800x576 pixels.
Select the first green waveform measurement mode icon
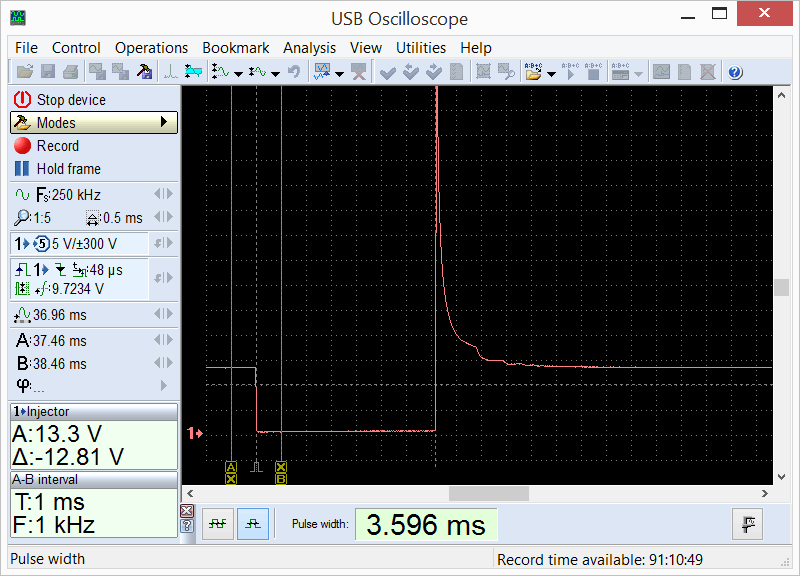point(218,524)
